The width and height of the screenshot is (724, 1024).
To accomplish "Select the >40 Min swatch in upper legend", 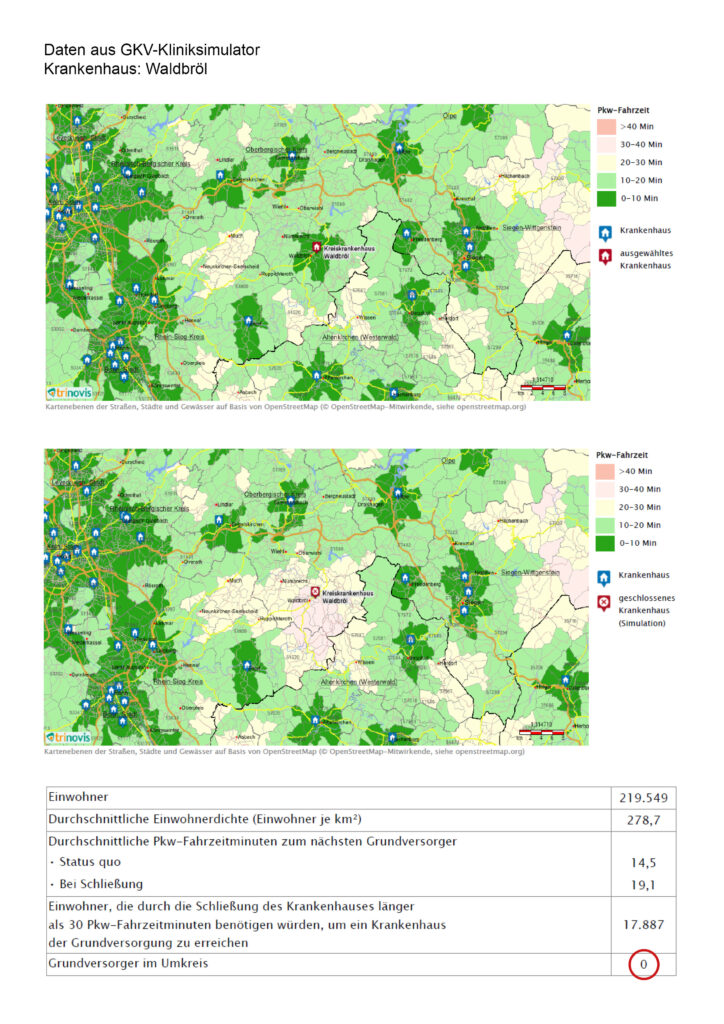I will (606, 126).
